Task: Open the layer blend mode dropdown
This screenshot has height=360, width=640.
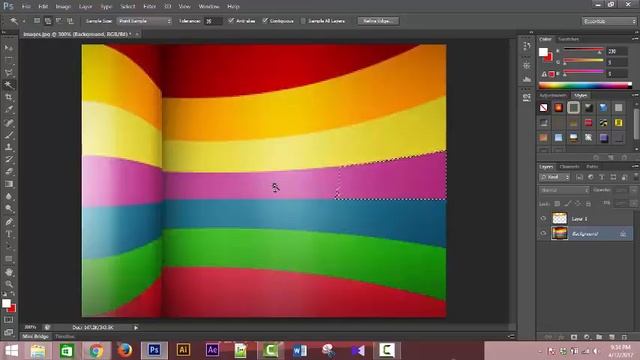Action: pyautogui.click(x=564, y=190)
